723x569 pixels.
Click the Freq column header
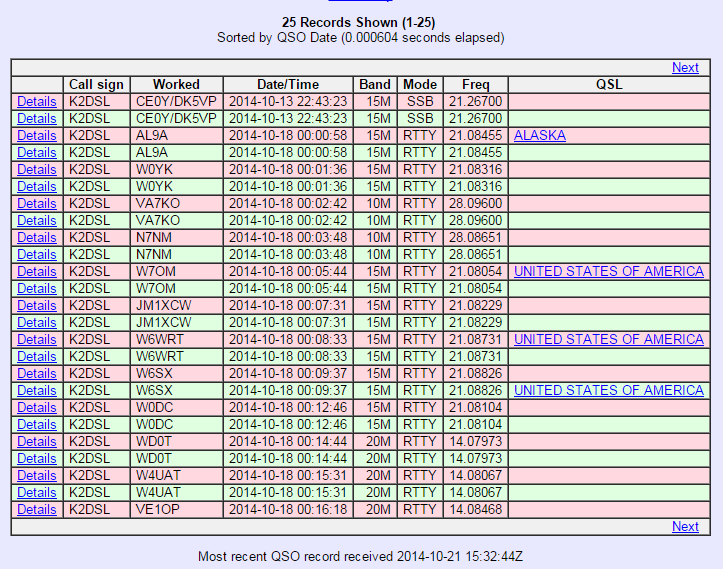tap(475, 84)
